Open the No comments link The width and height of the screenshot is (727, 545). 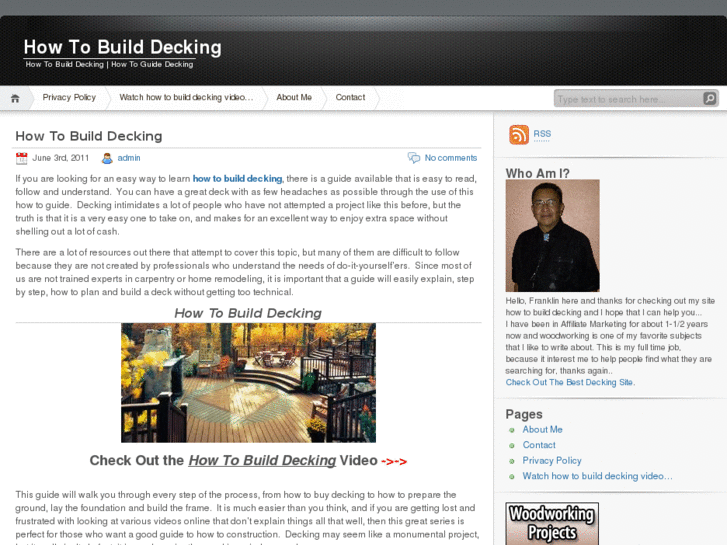[x=451, y=158]
